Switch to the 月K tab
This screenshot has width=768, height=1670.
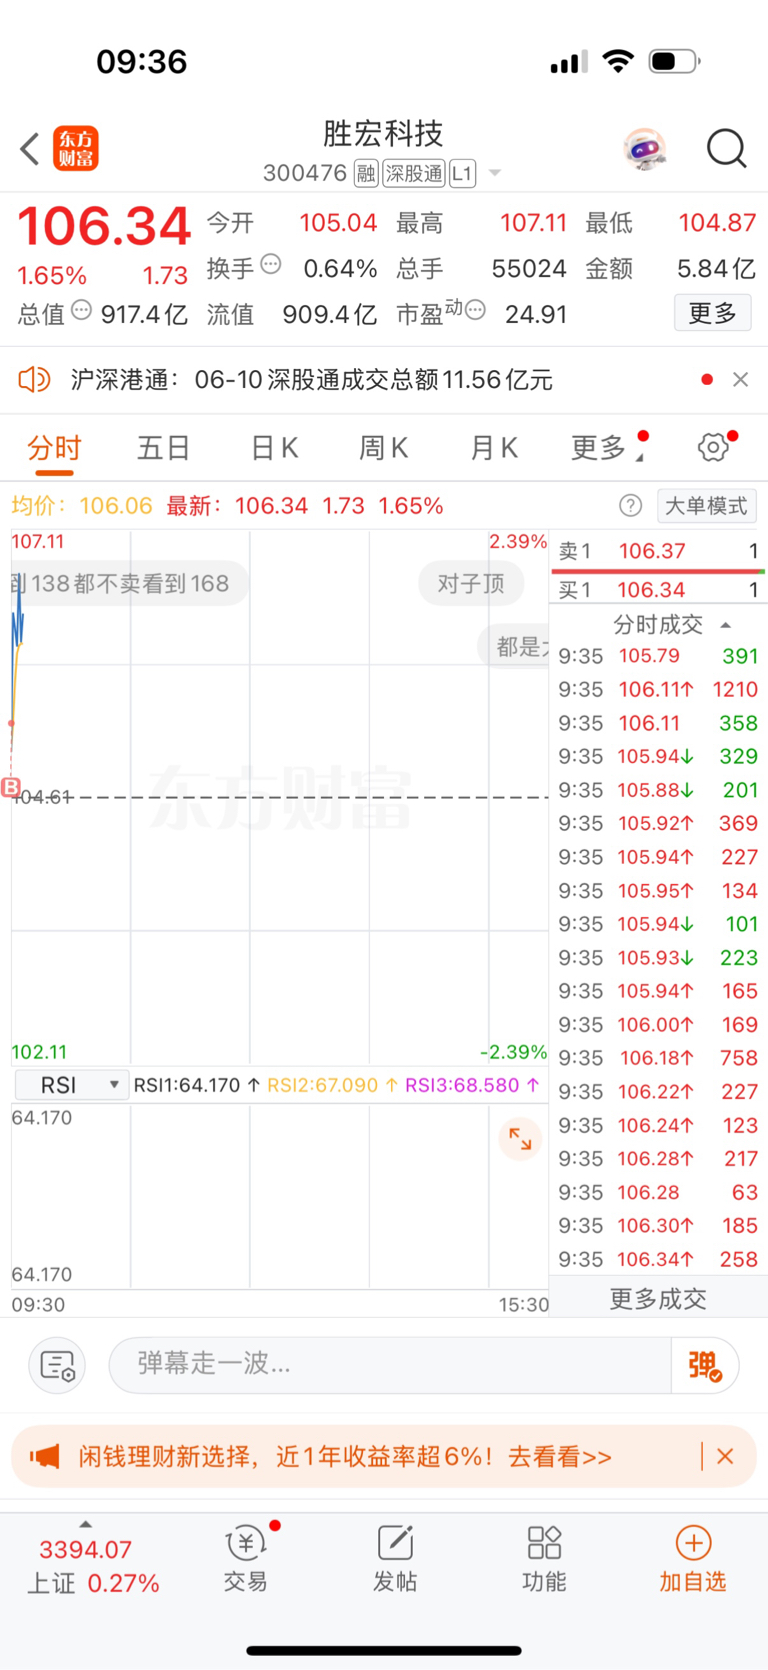pyautogui.click(x=494, y=448)
